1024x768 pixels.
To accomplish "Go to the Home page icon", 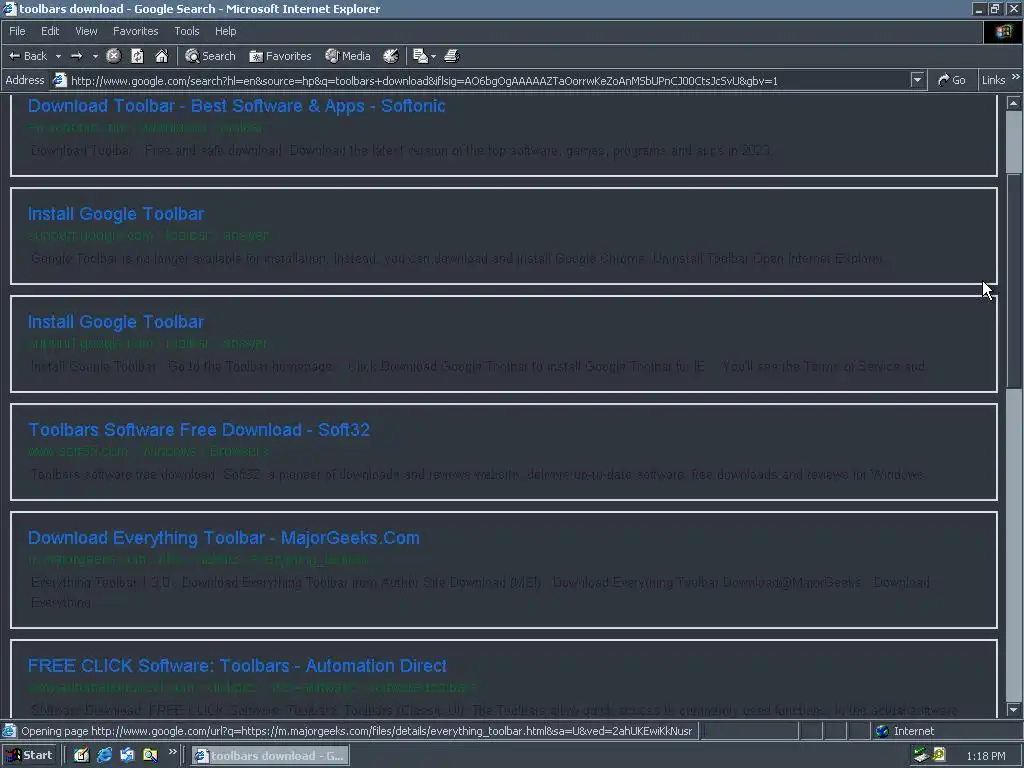I will 161,56.
